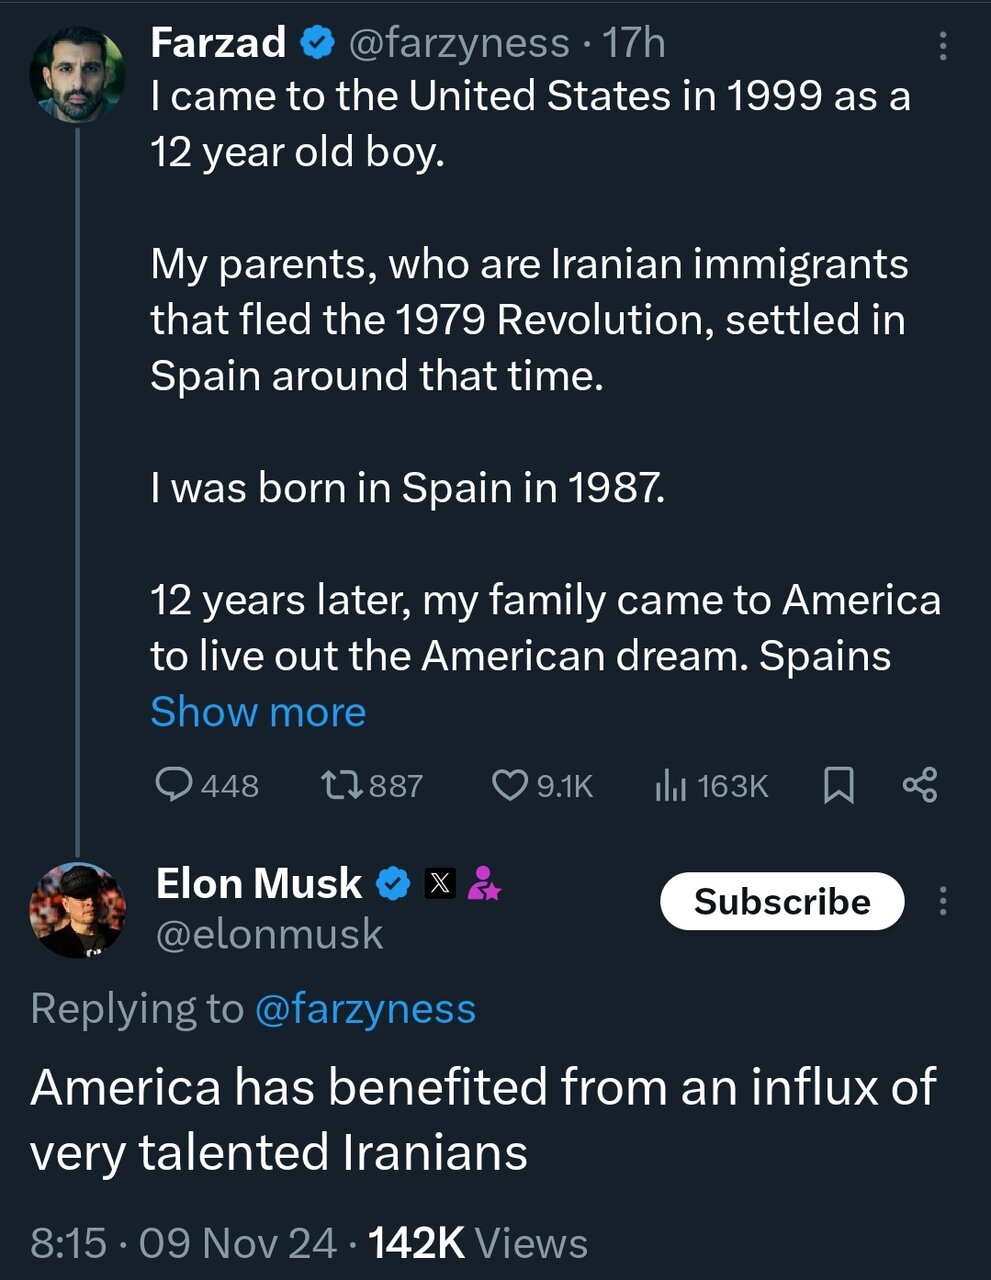
Task: Reply to Farzad's post via comment icon
Action: (175, 785)
